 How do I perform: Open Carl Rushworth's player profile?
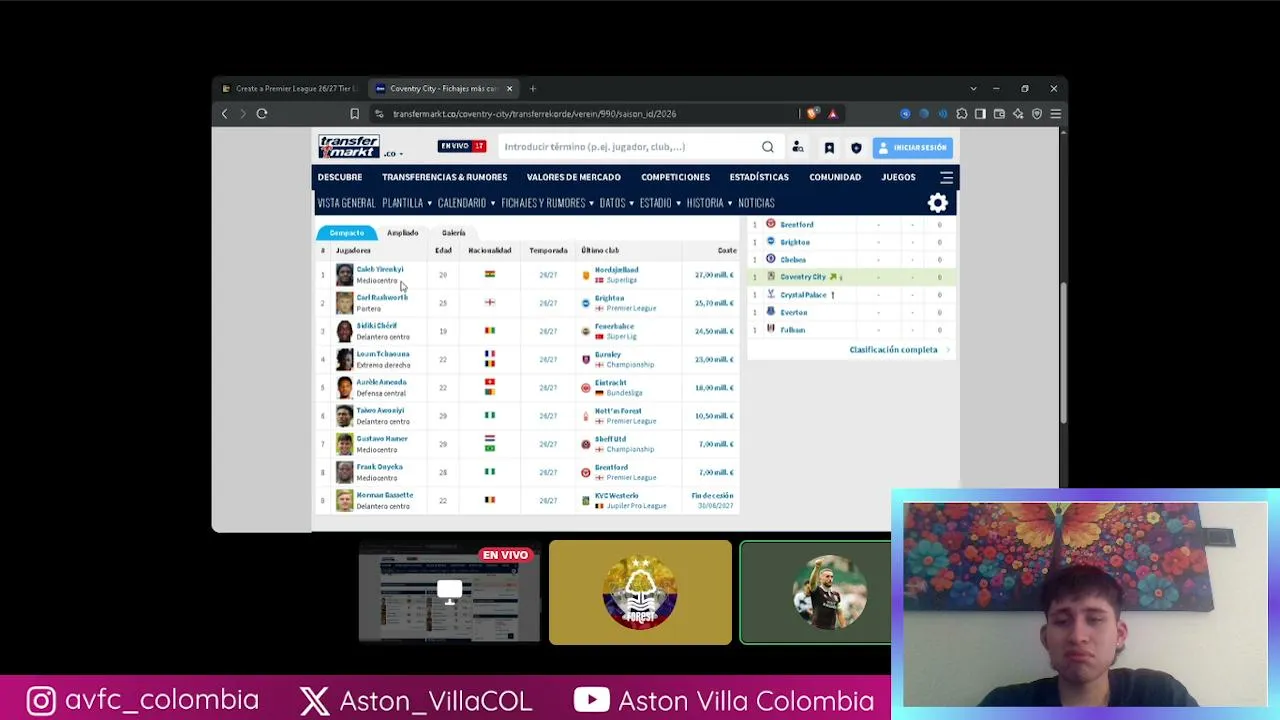pos(382,297)
